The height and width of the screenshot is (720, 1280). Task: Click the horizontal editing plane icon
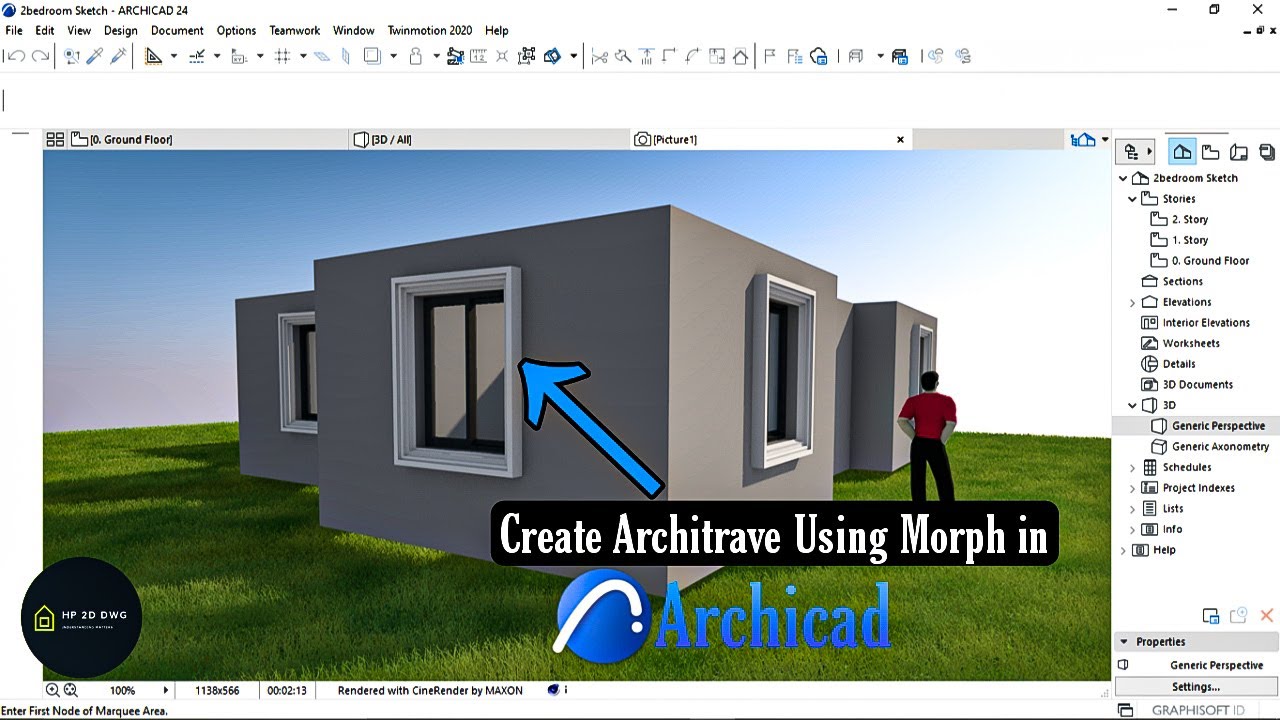point(322,56)
